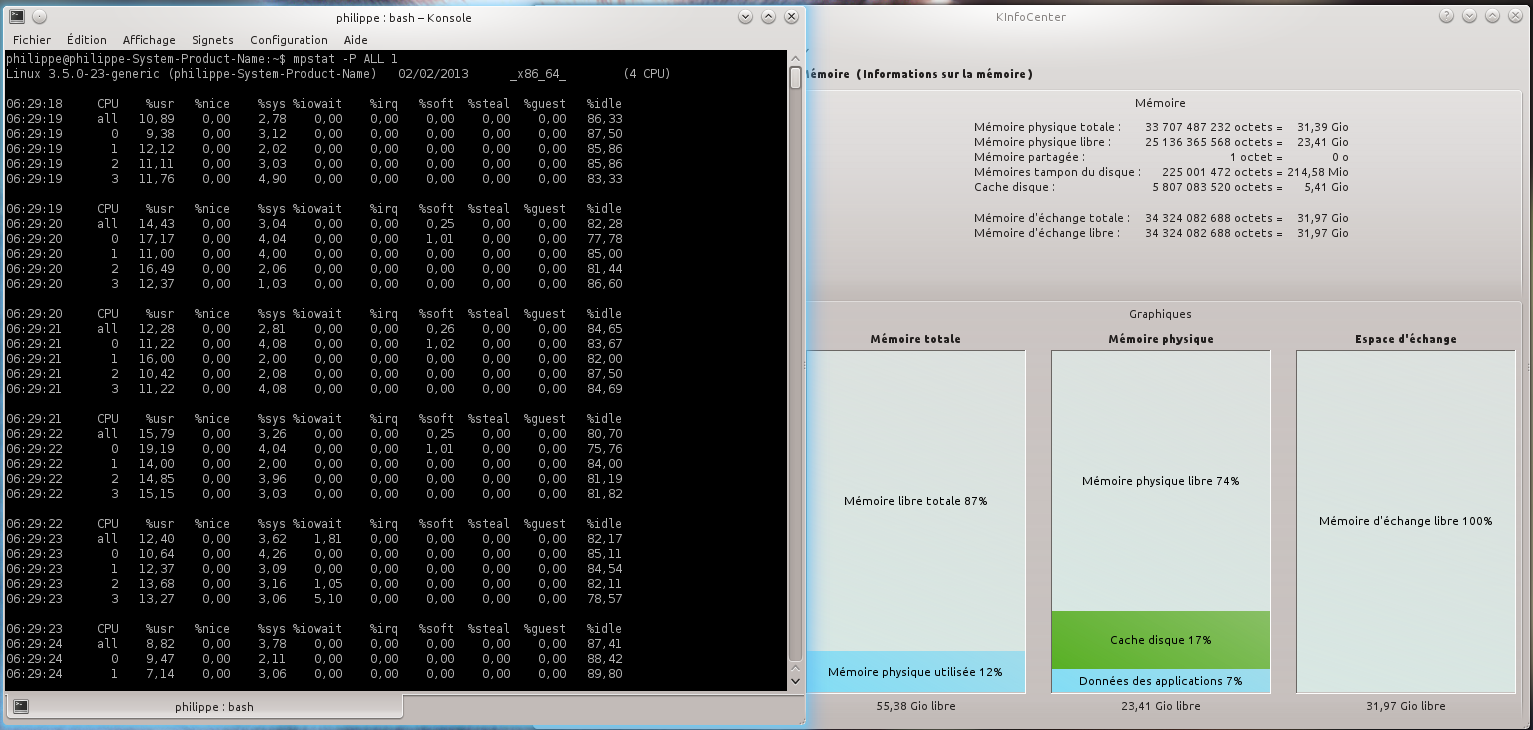Maximize the Konsole window
This screenshot has height=730, width=1533.
[768, 17]
